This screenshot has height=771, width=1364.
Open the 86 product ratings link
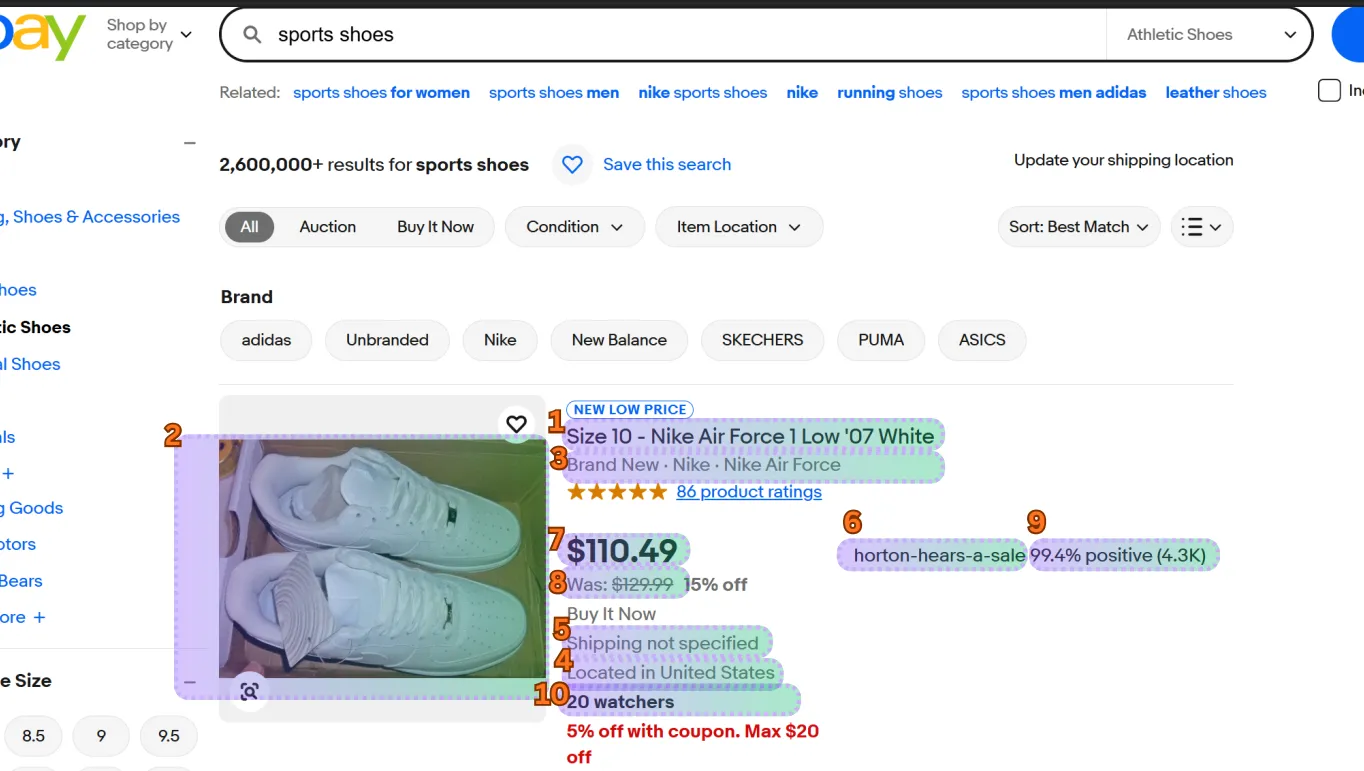tap(748, 492)
